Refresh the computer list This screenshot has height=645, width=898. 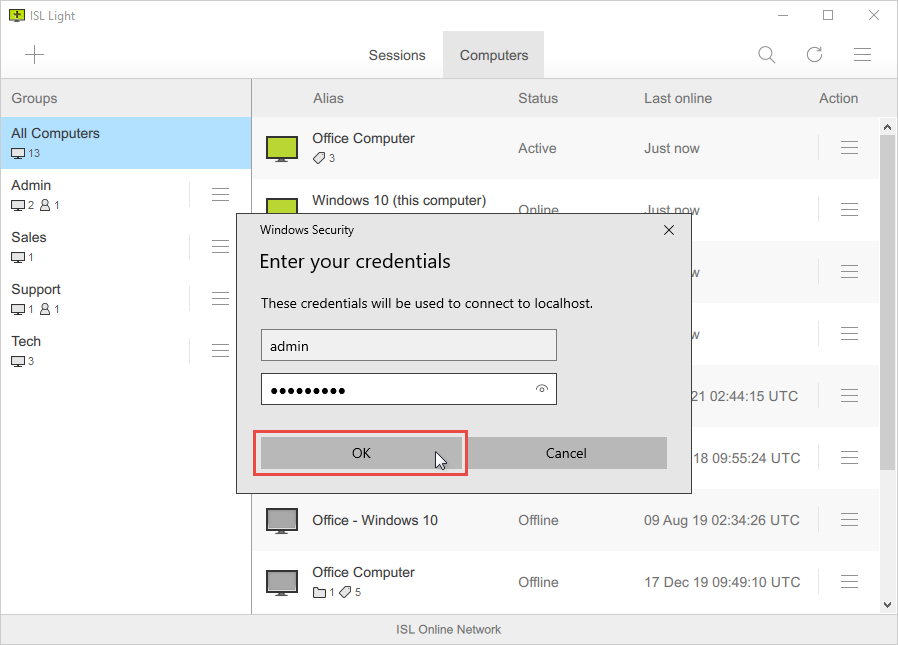click(x=814, y=54)
